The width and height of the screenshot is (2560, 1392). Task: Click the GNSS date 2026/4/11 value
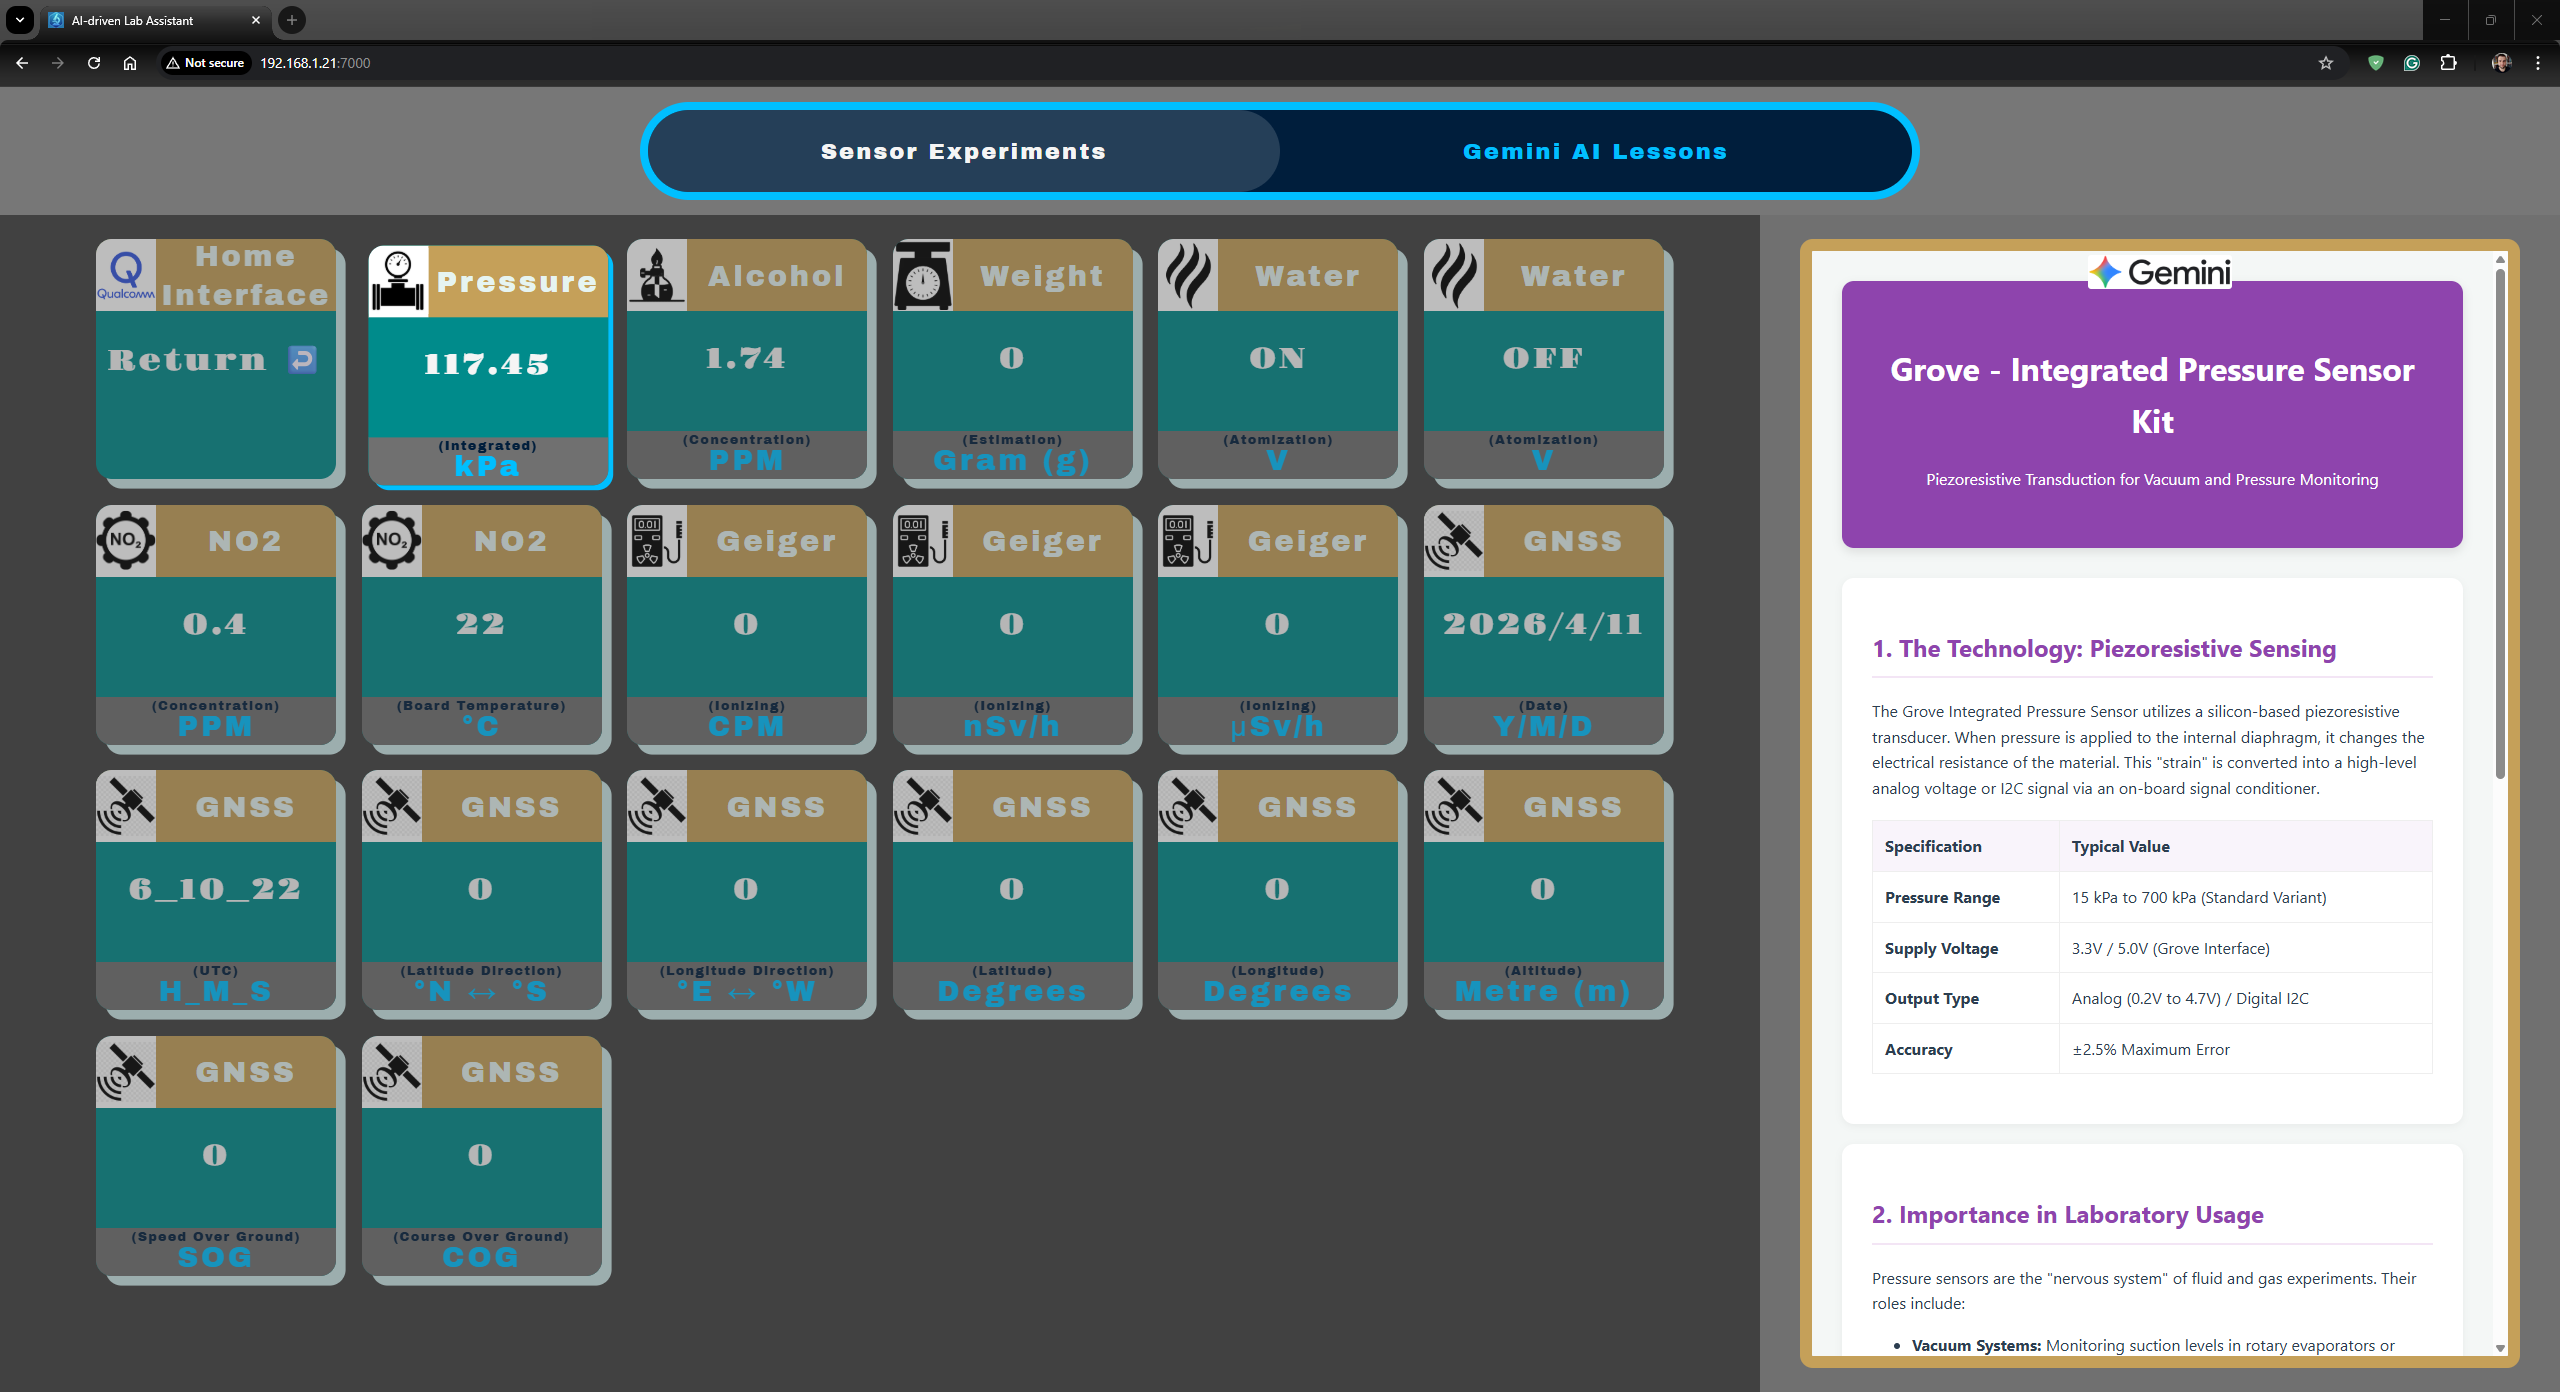(x=1543, y=624)
